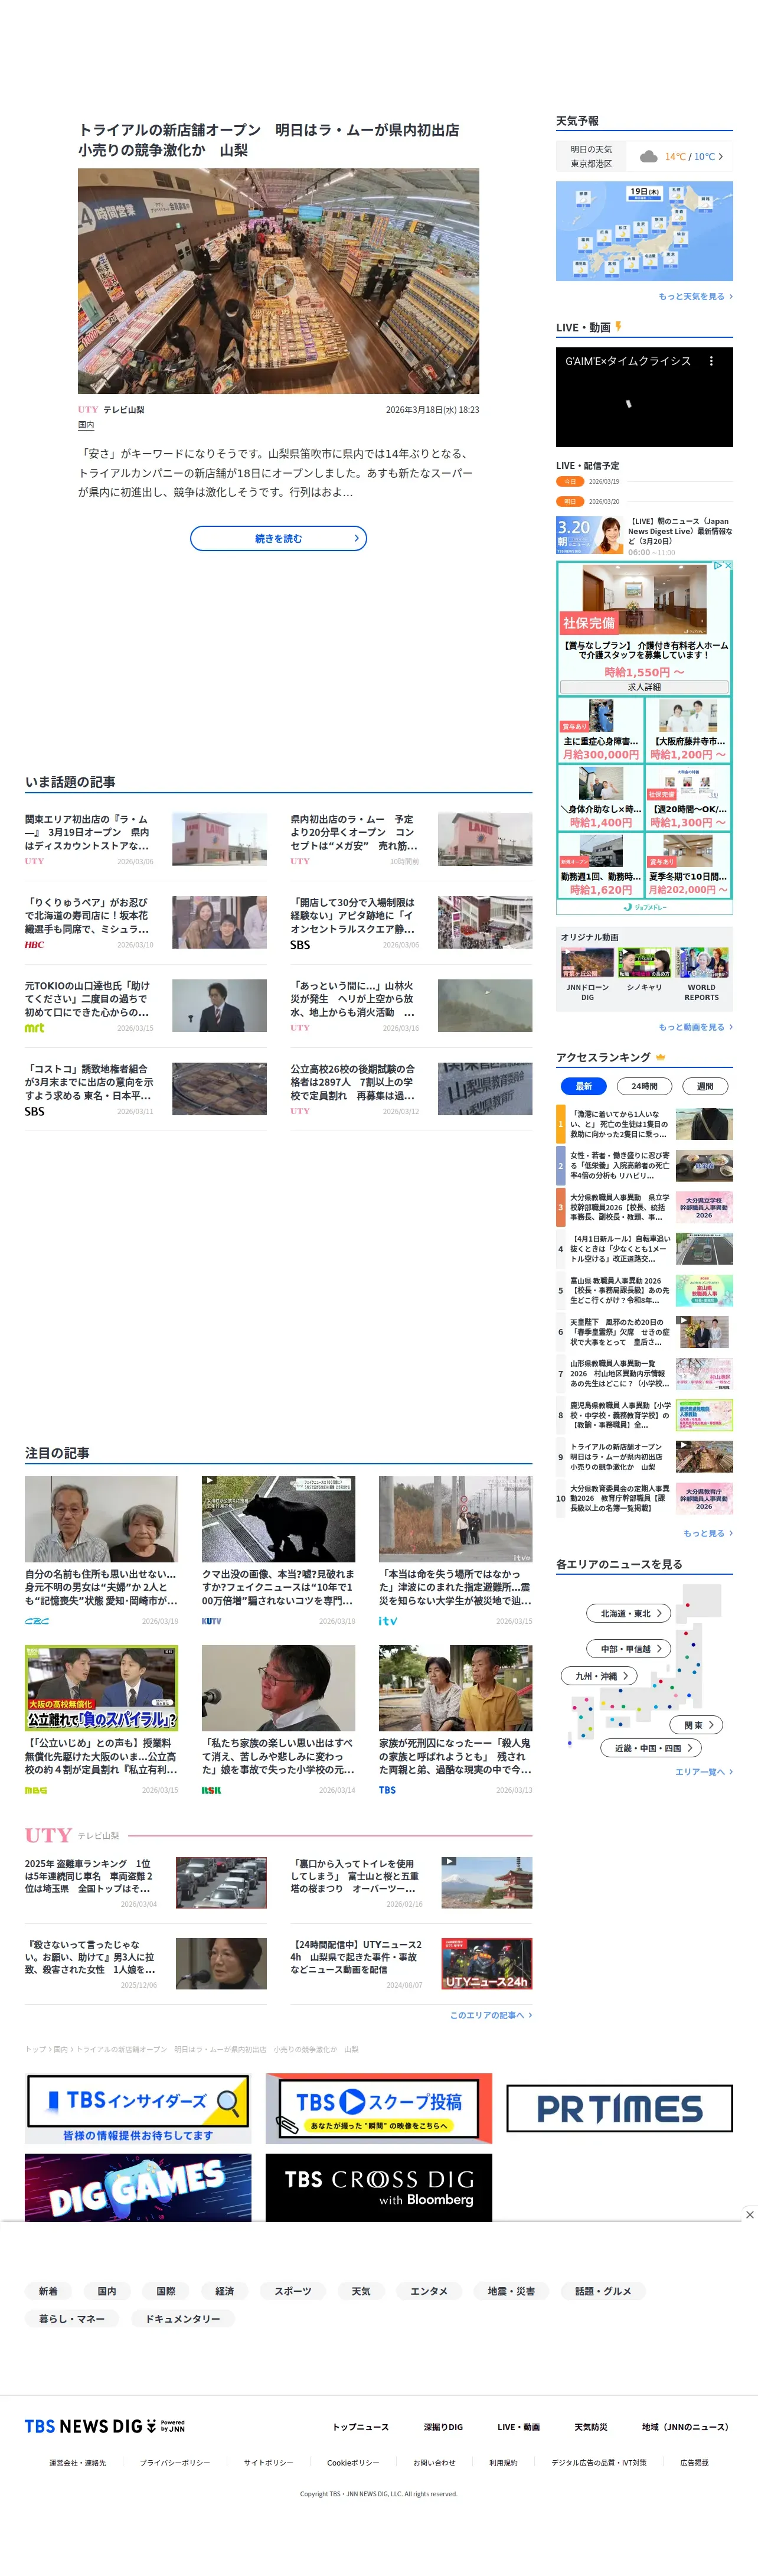The width and height of the screenshot is (758, 2576).
Task: Close the care home job advertisement
Action: point(728,566)
